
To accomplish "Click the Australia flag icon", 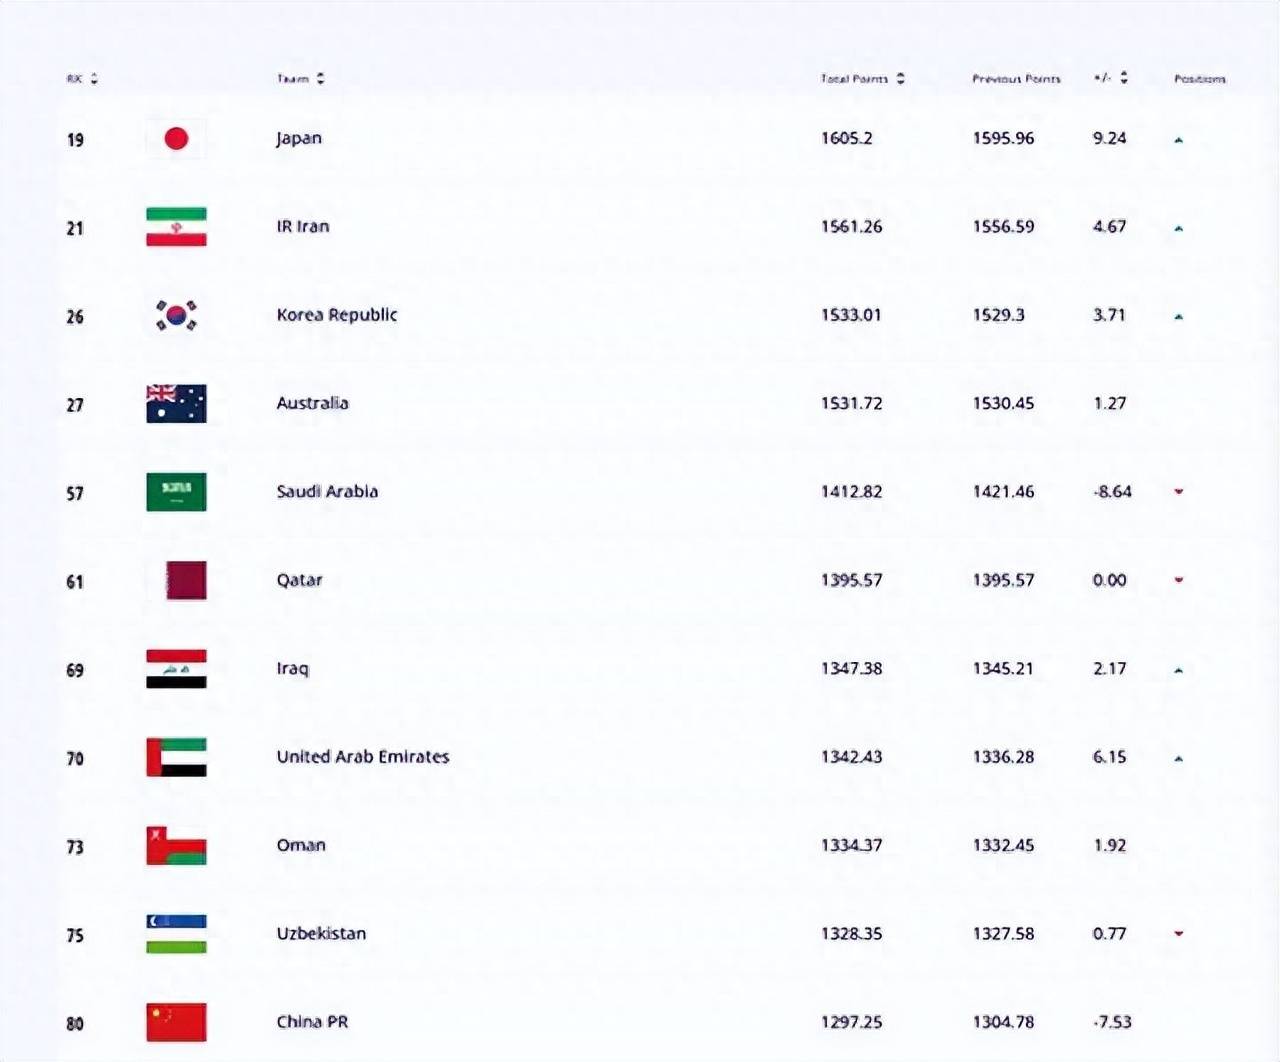I will tap(176, 403).
